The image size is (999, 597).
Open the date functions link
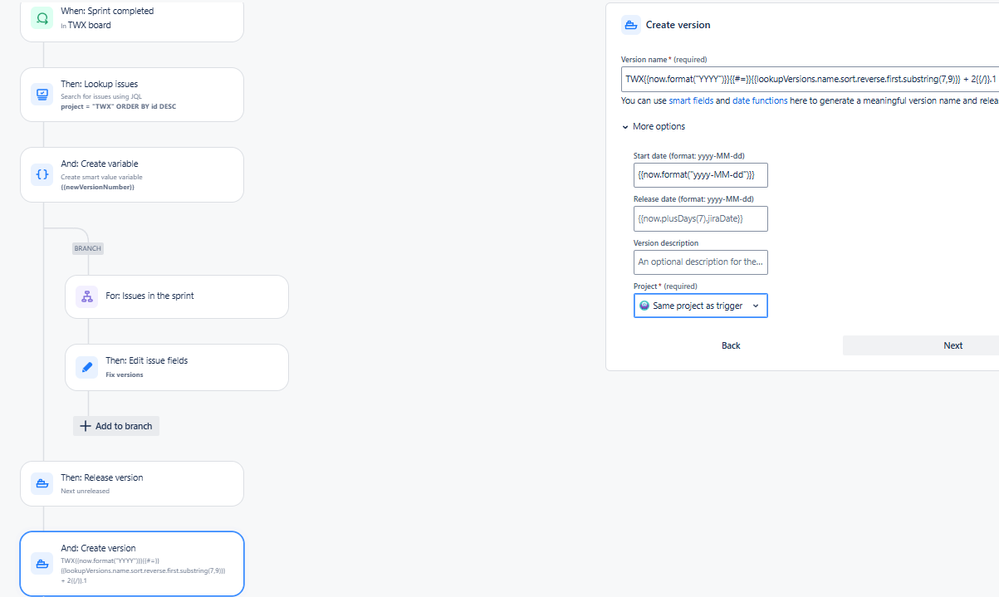759,101
